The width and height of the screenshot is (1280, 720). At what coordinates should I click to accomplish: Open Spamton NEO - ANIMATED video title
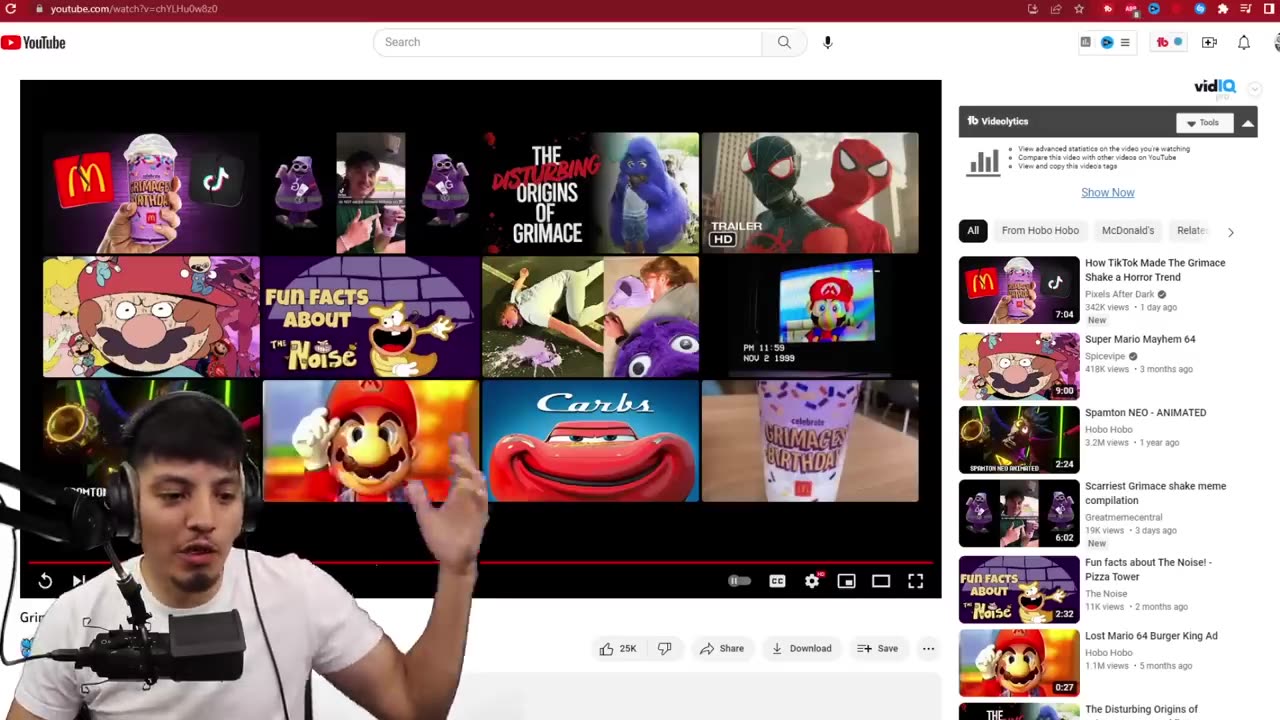pos(1146,412)
